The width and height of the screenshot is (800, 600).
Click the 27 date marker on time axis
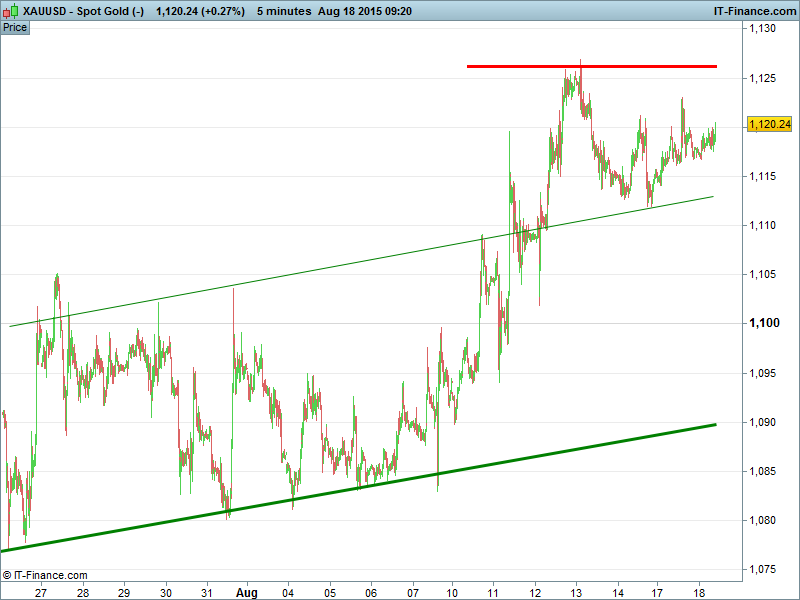tap(41, 592)
